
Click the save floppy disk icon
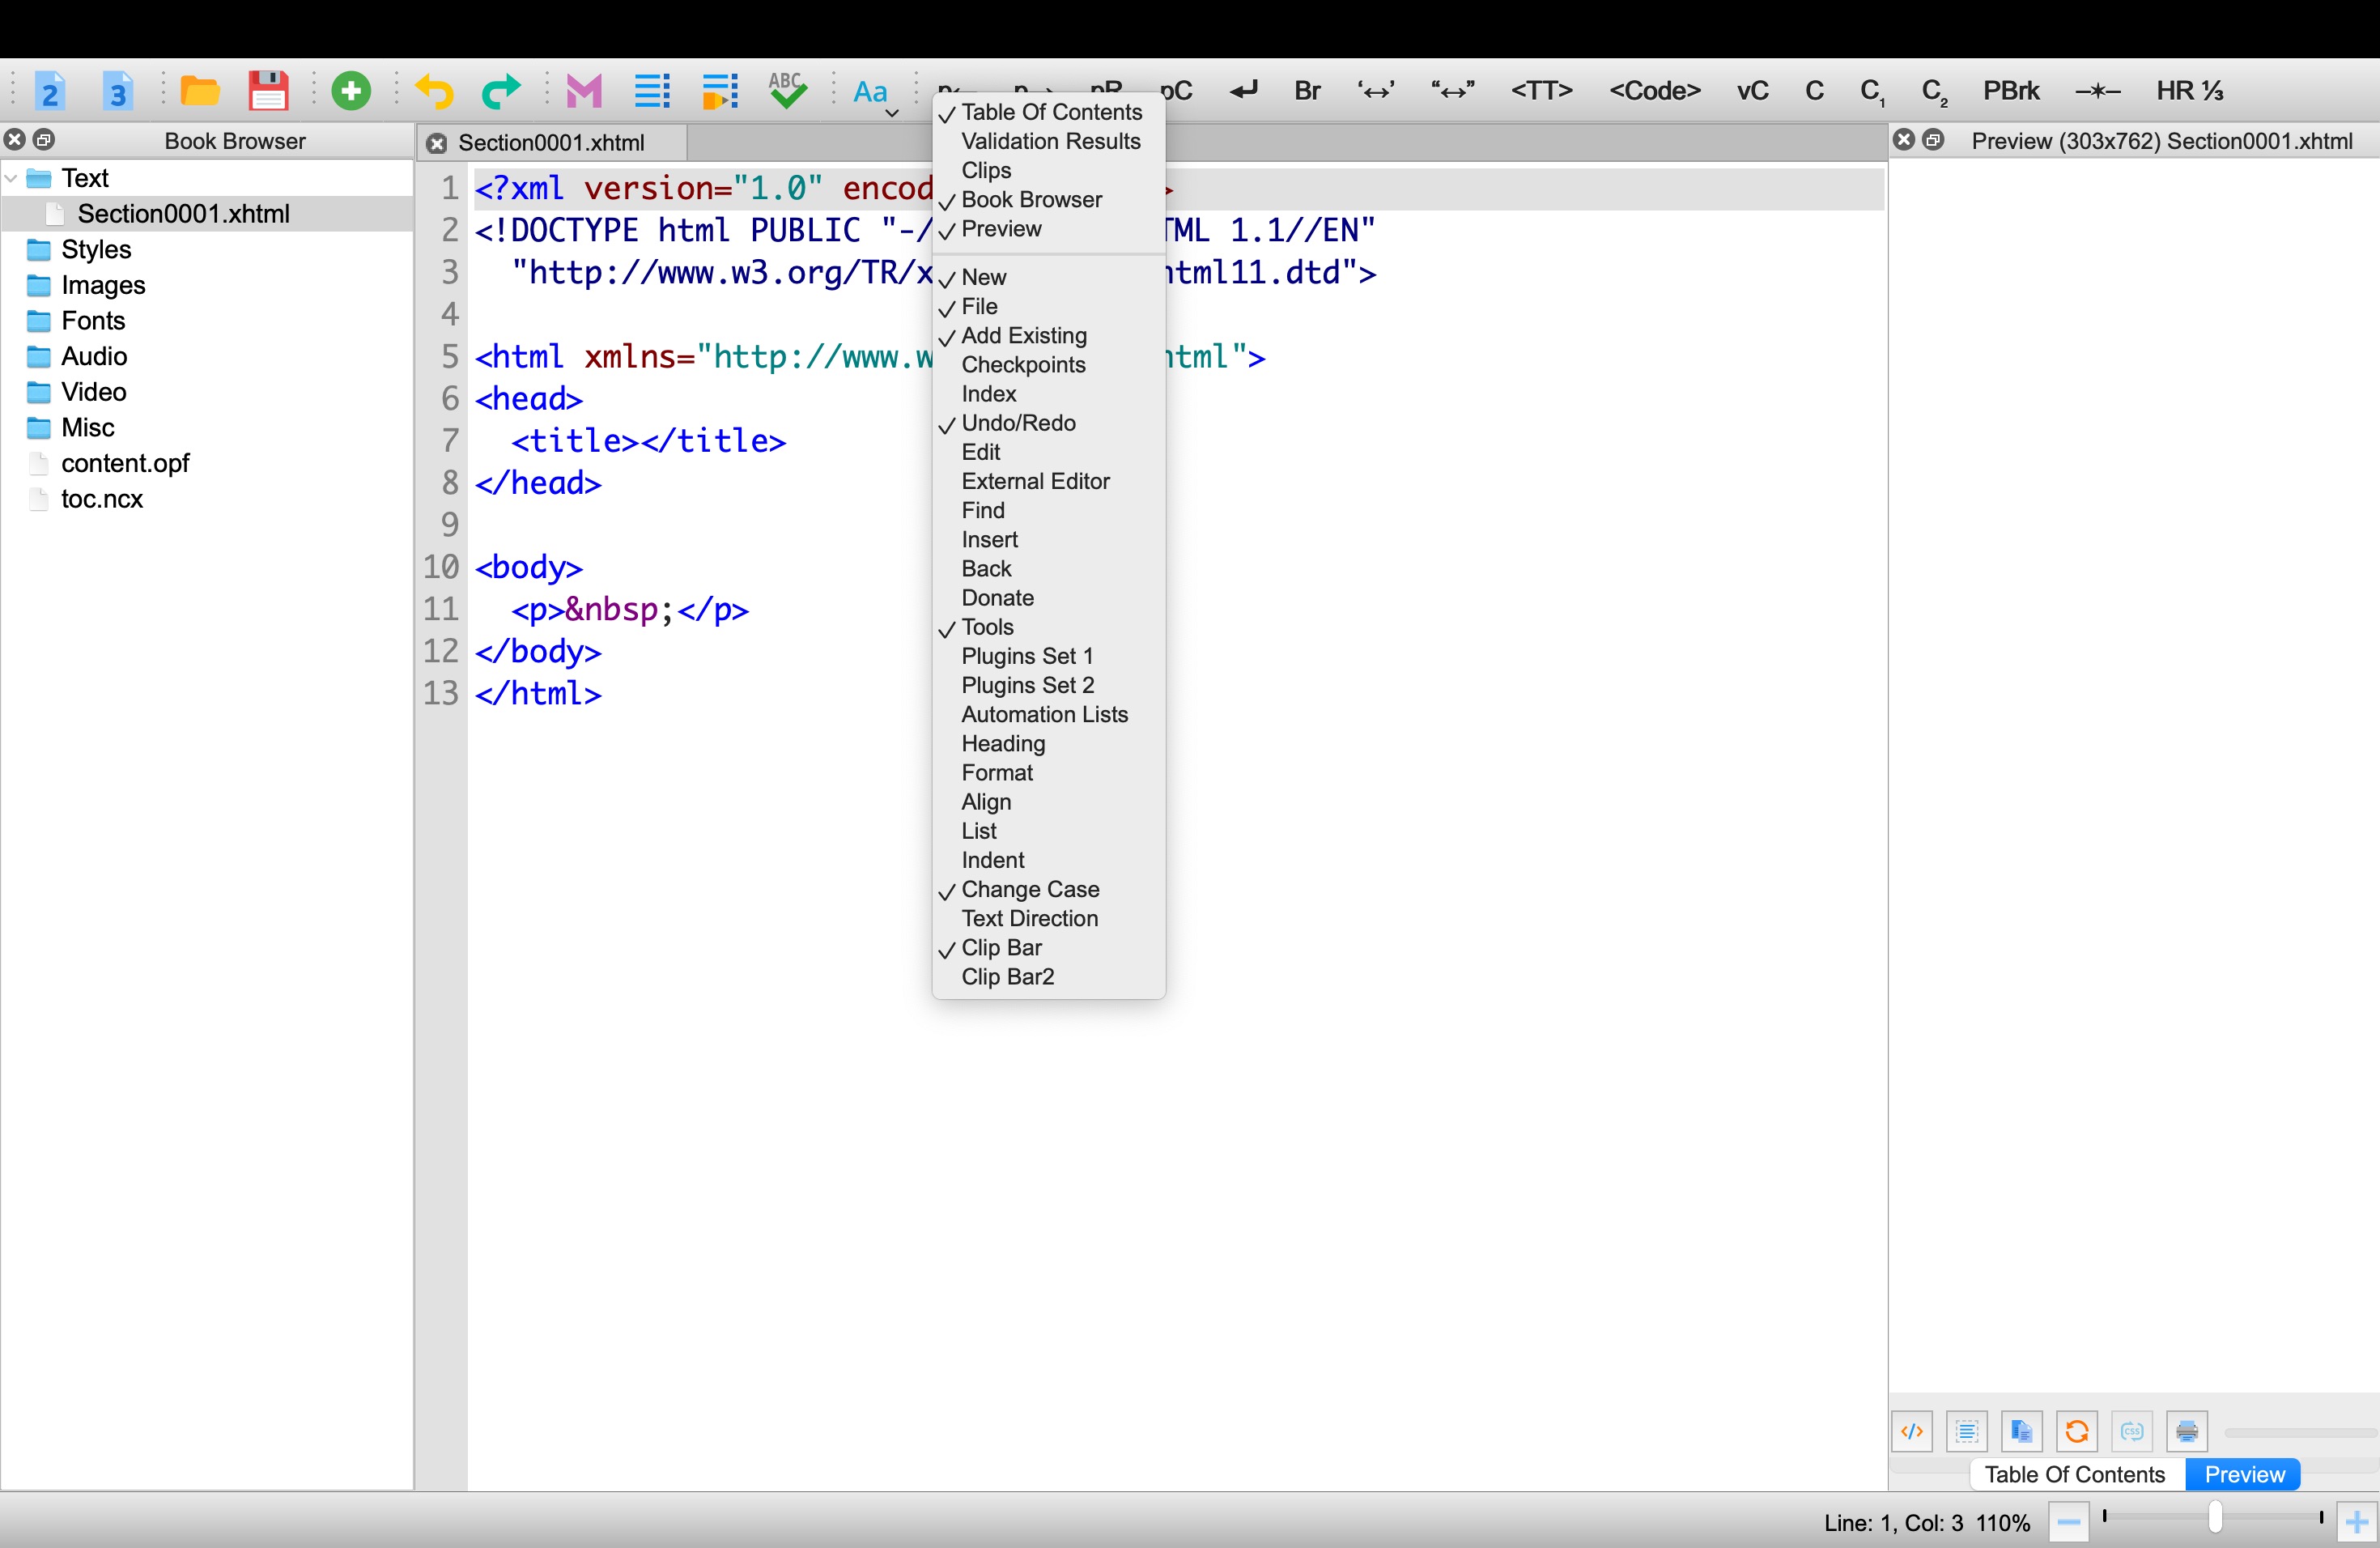pyautogui.click(x=268, y=91)
